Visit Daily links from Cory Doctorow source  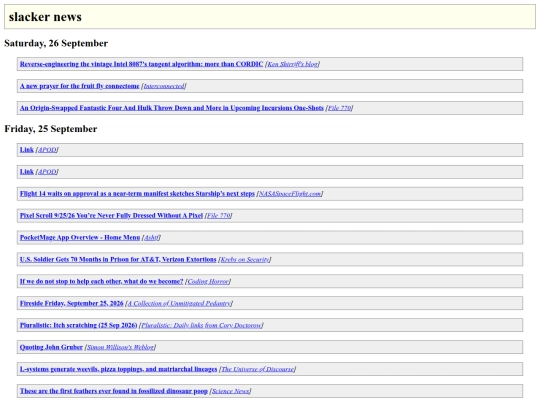[201, 325]
